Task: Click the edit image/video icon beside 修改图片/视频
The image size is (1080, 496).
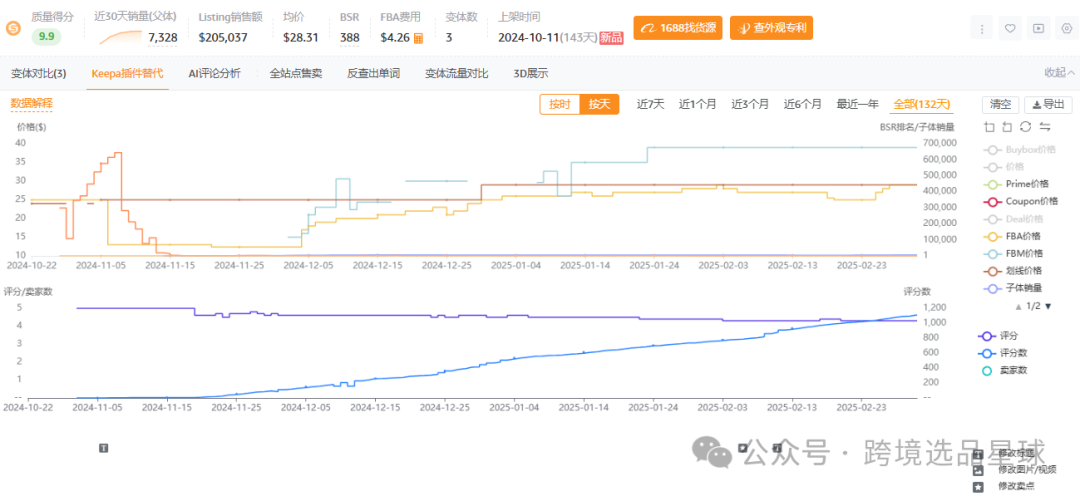Action: point(979,471)
